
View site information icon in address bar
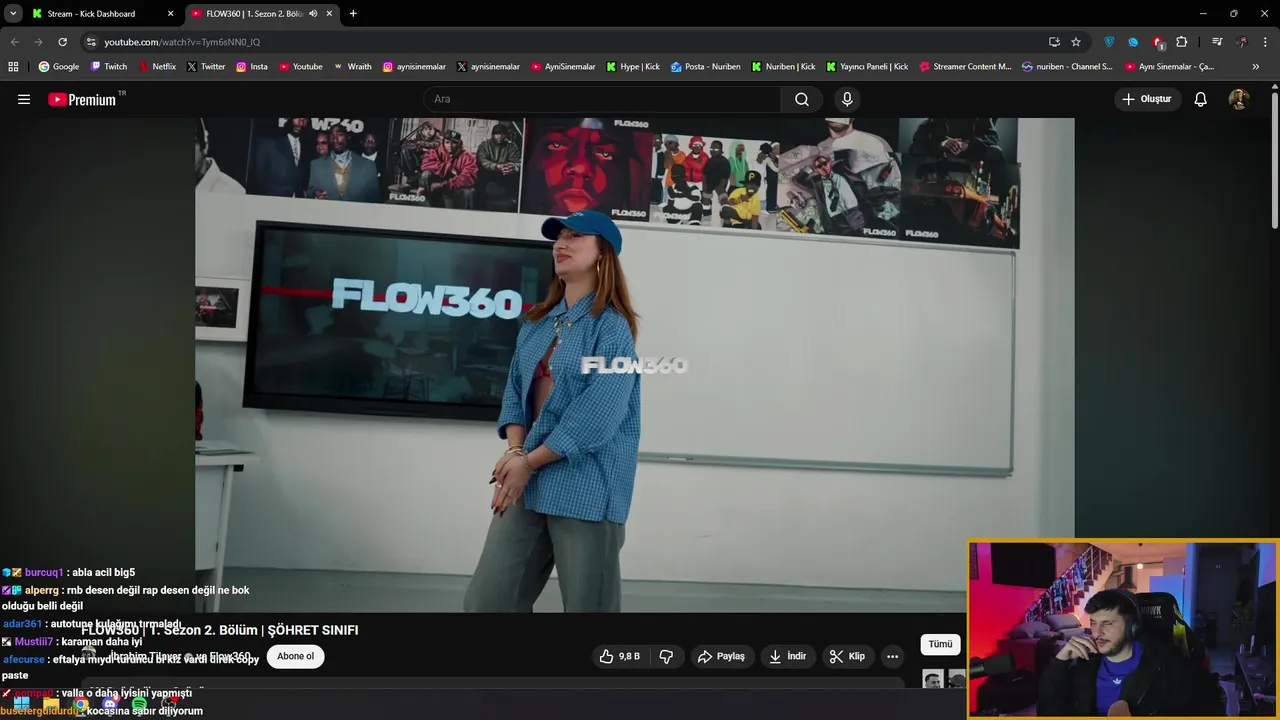[x=91, y=42]
